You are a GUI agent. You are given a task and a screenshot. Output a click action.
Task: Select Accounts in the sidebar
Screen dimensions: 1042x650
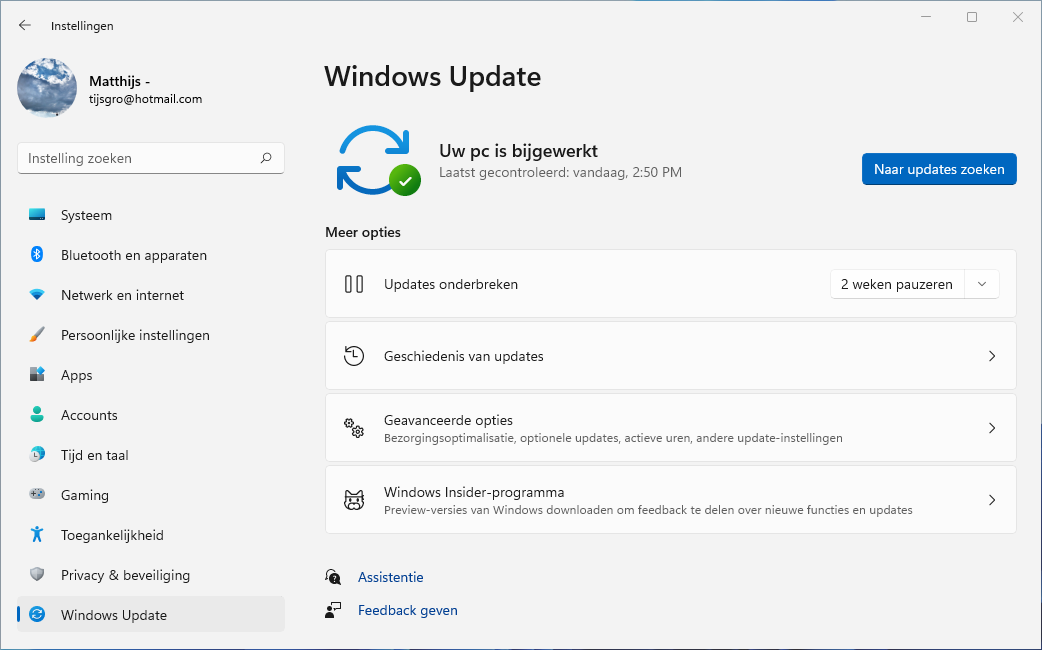click(x=89, y=415)
